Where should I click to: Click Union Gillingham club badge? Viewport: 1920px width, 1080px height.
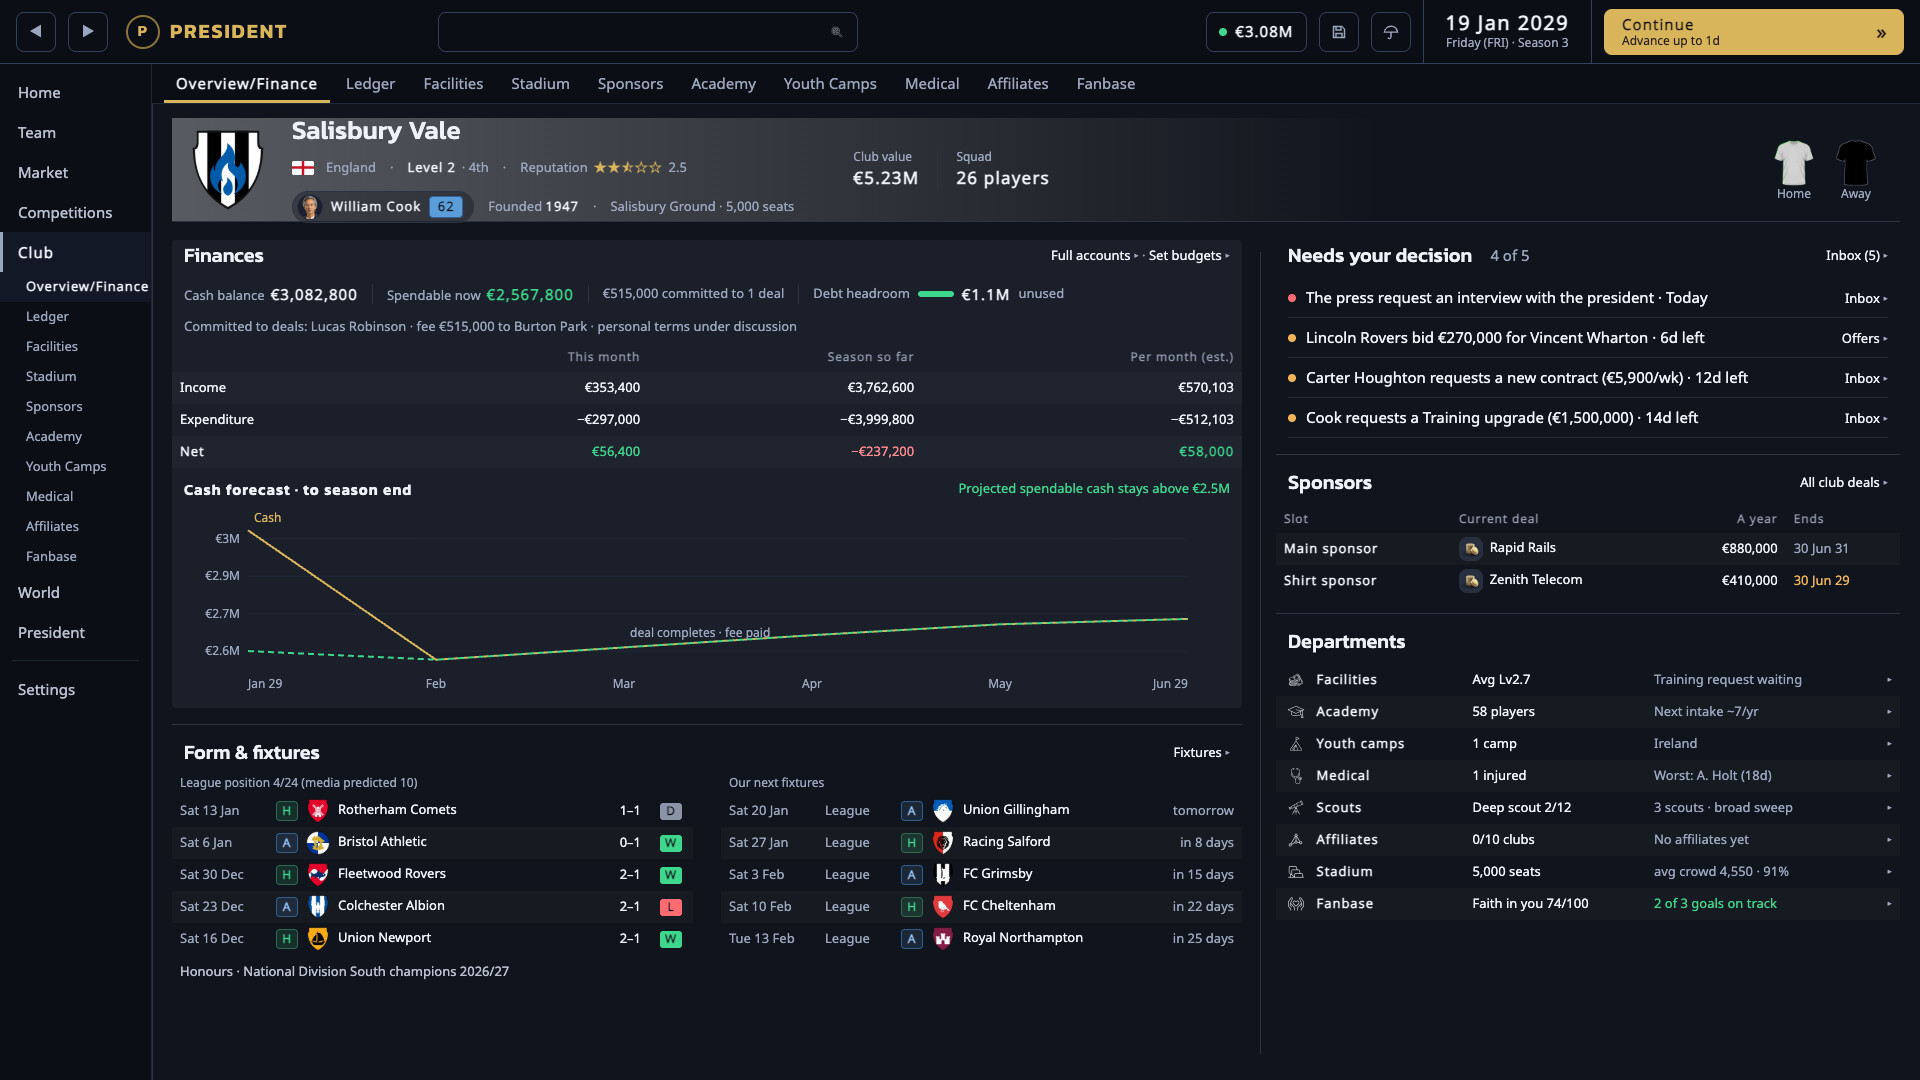pyautogui.click(x=943, y=810)
